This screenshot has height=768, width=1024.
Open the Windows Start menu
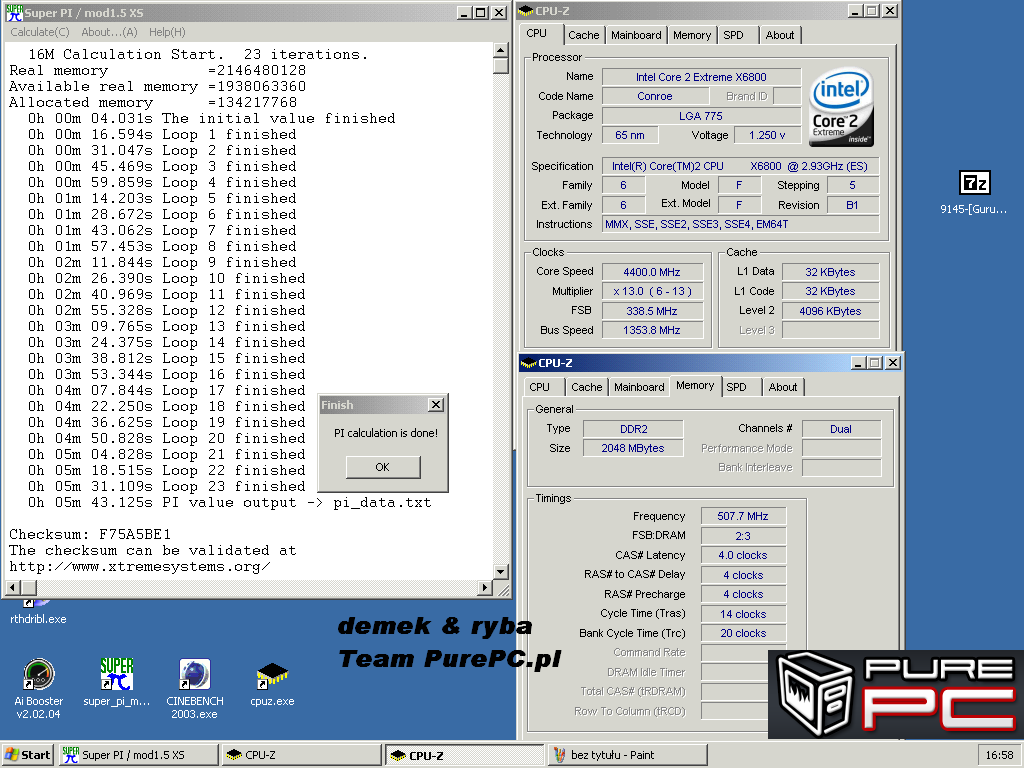pos(28,755)
